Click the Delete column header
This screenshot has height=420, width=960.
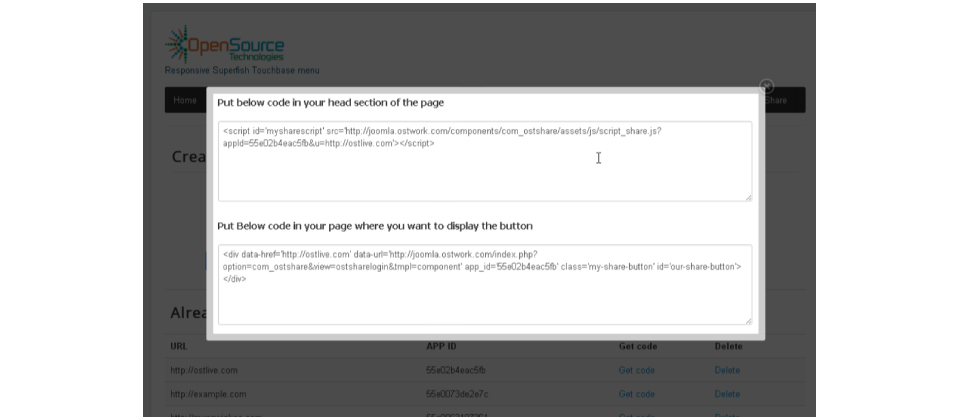click(729, 347)
